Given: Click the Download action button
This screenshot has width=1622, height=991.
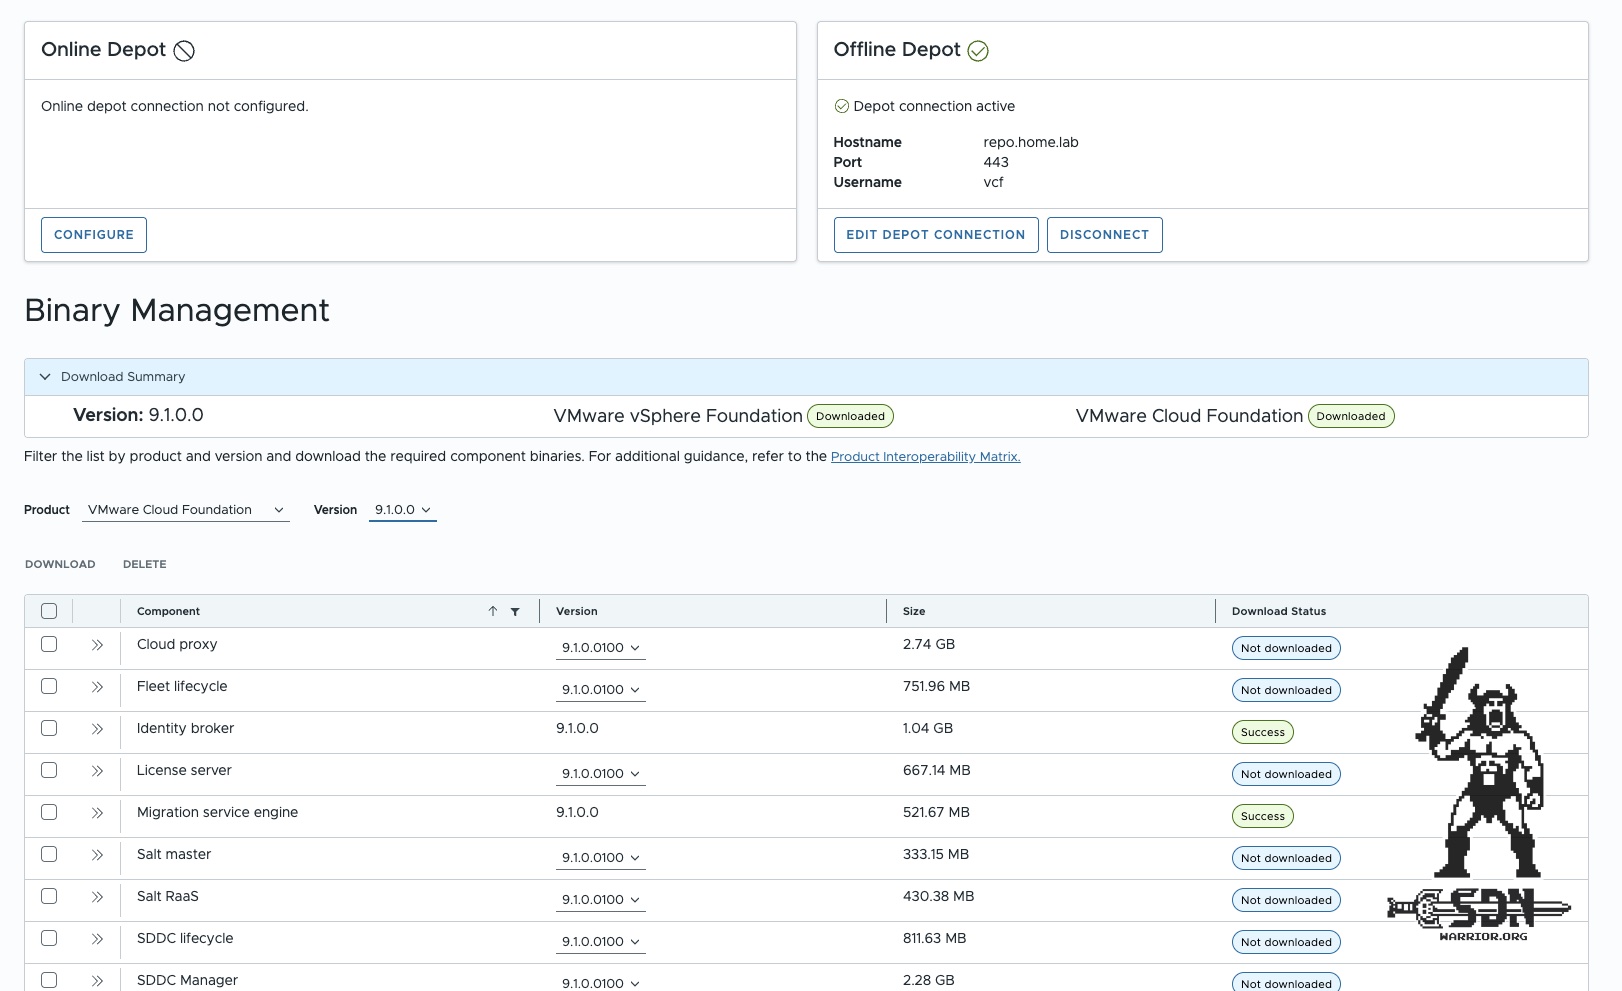Looking at the screenshot, I should pyautogui.click(x=60, y=564).
